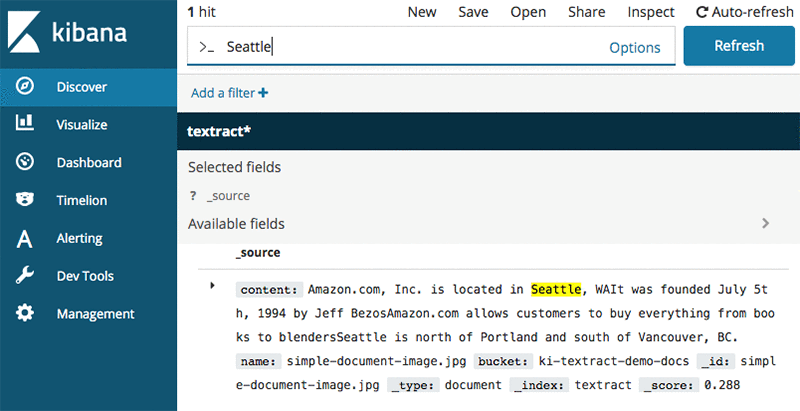Open Visualize via bar chart icon
The image size is (800, 411).
[24, 122]
